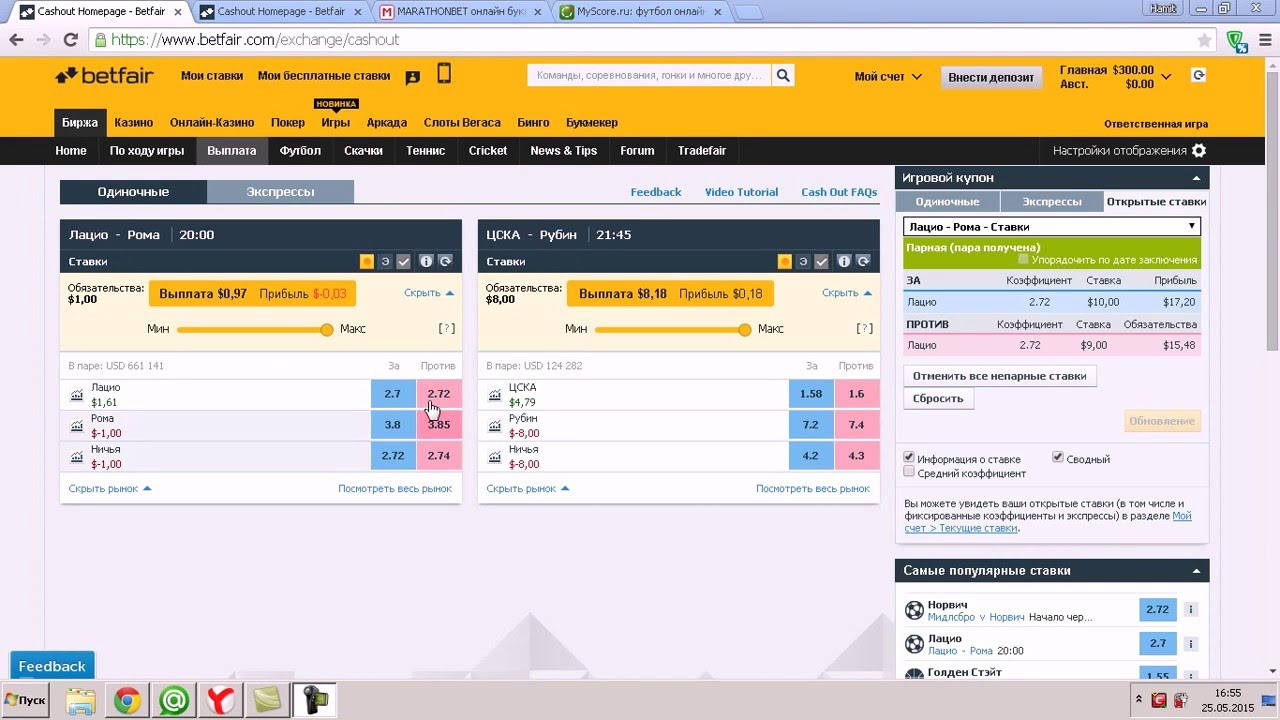1280x720 pixels.
Task: Cash out Лацио - Рома for $0,97
Action: tap(252, 294)
